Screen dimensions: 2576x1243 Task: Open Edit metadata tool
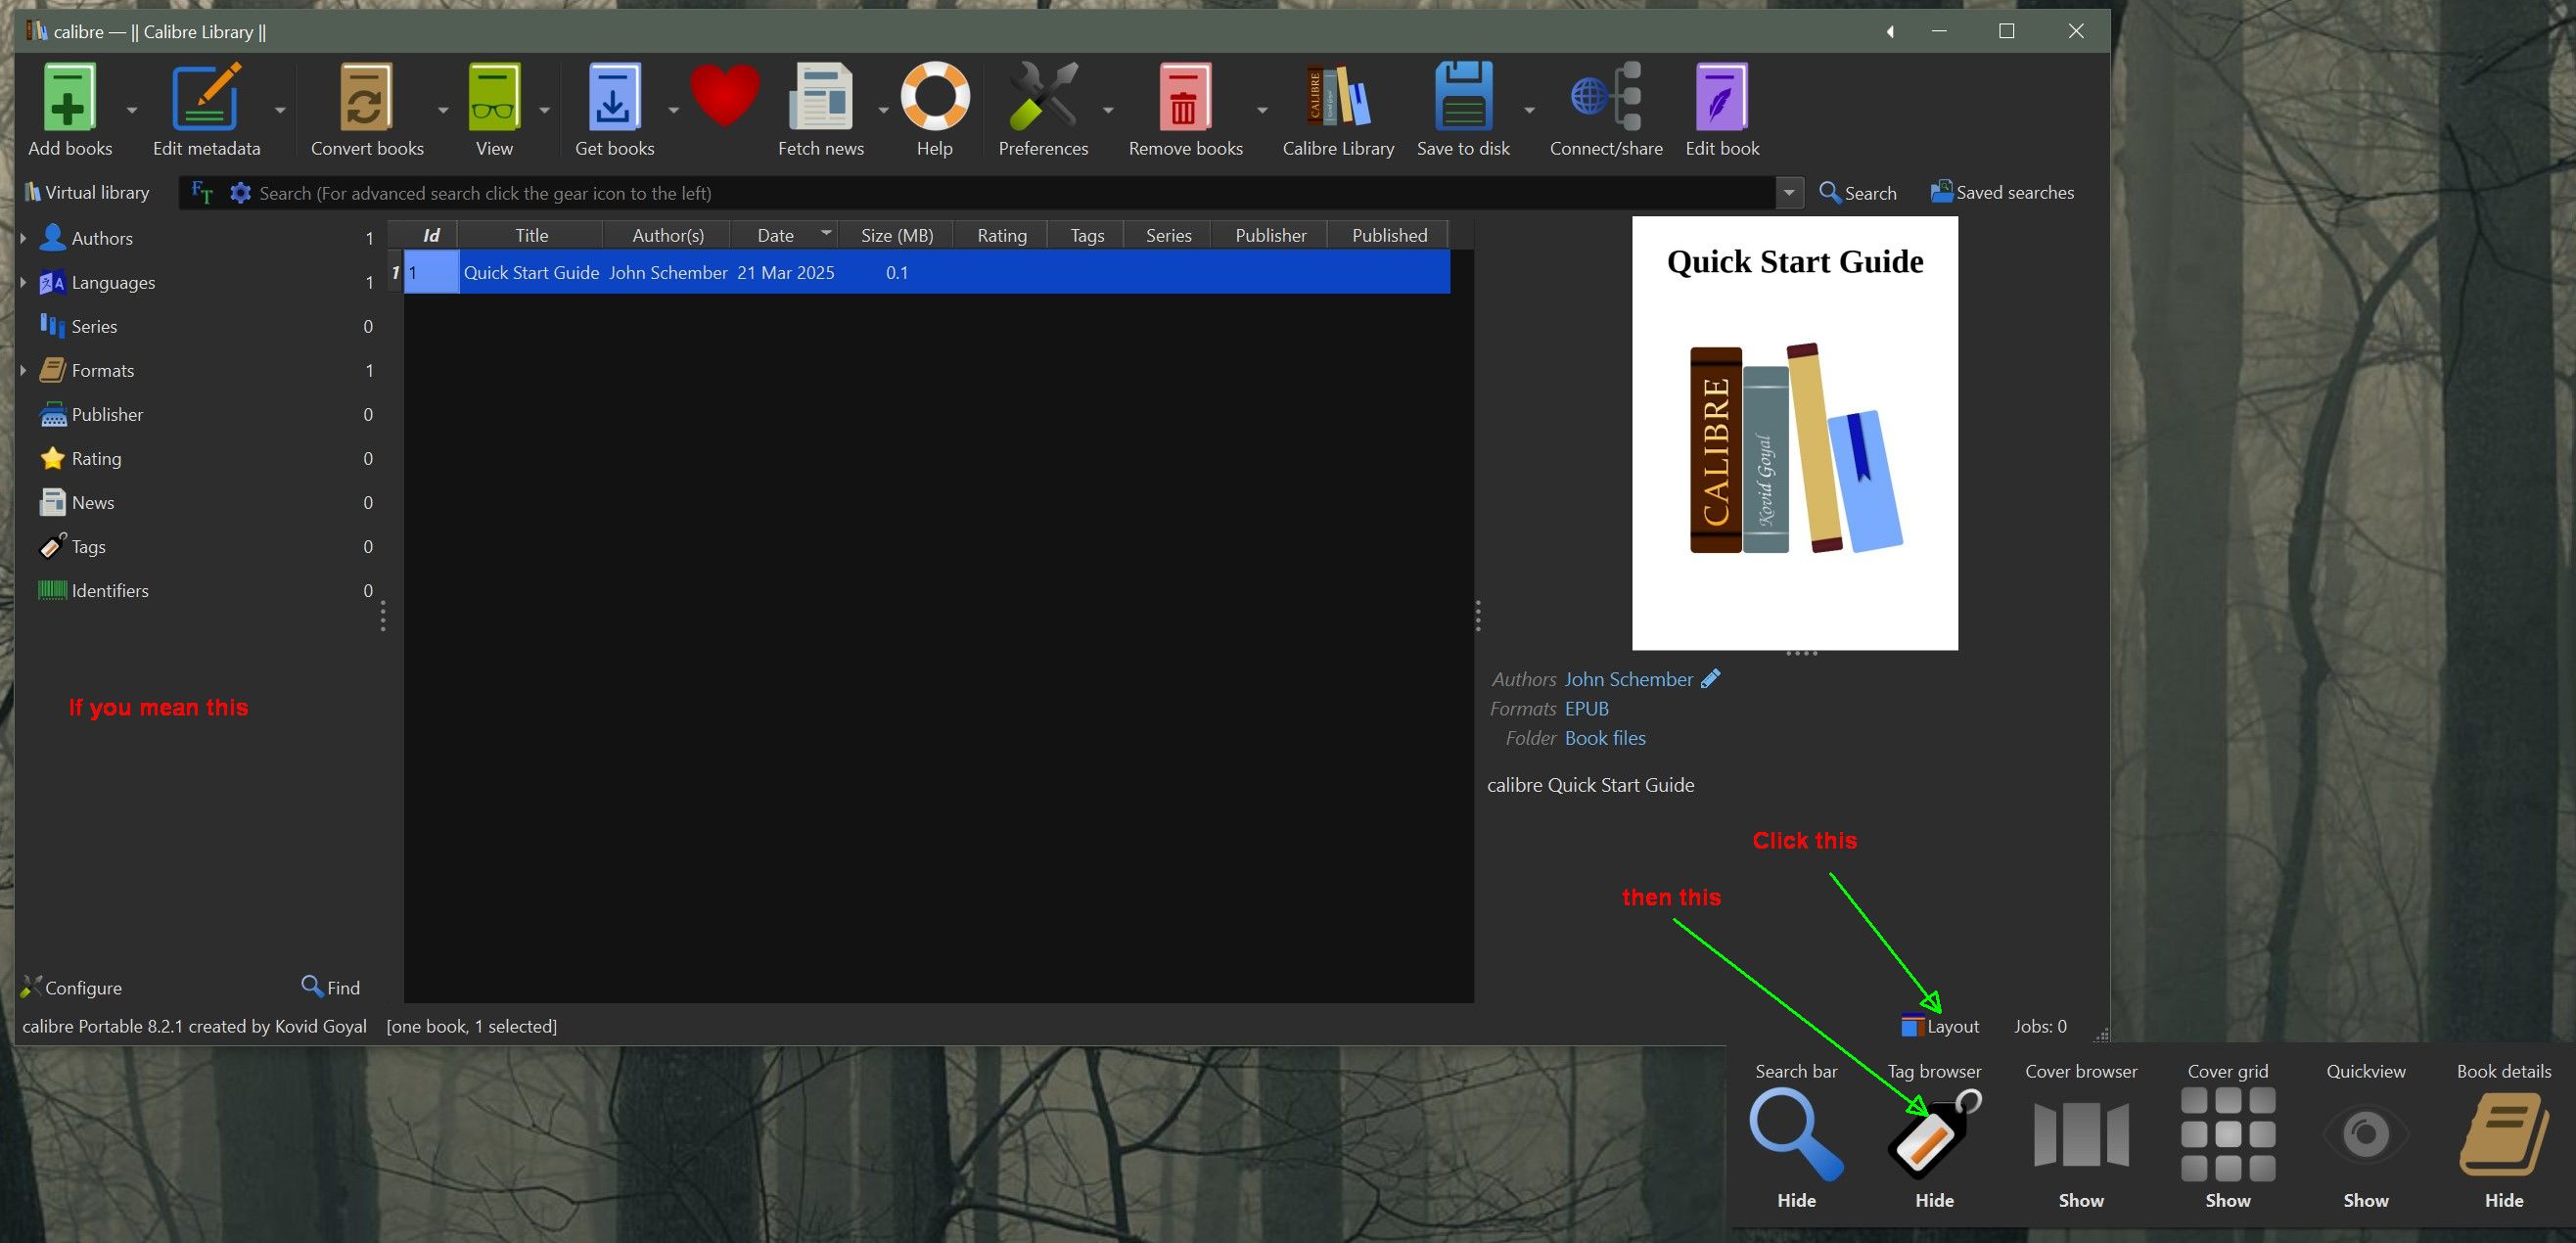pyautogui.click(x=206, y=98)
